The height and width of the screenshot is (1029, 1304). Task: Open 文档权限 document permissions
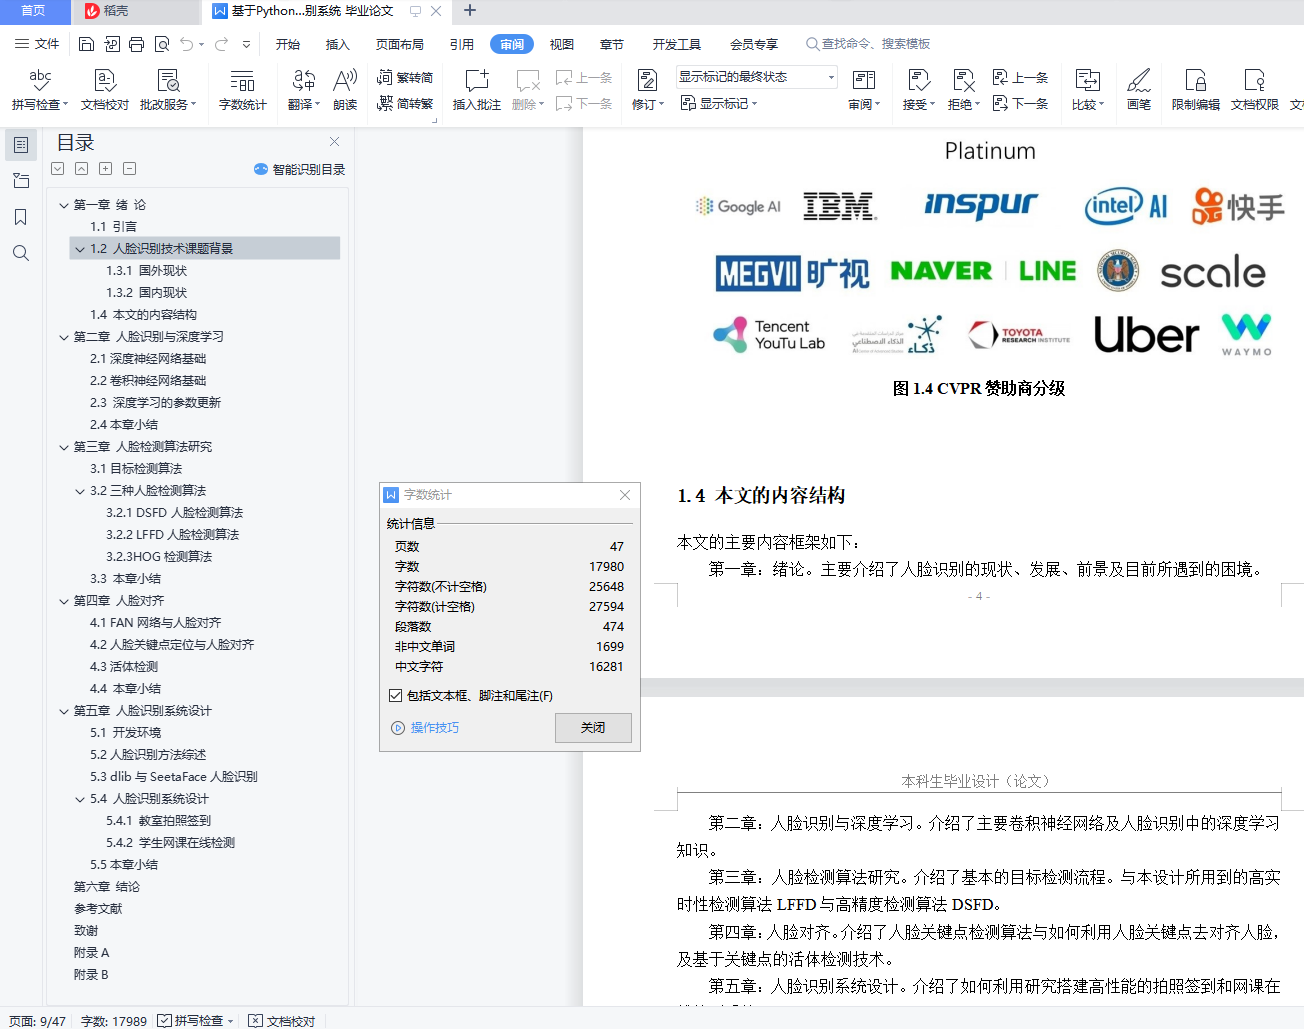[x=1255, y=89]
